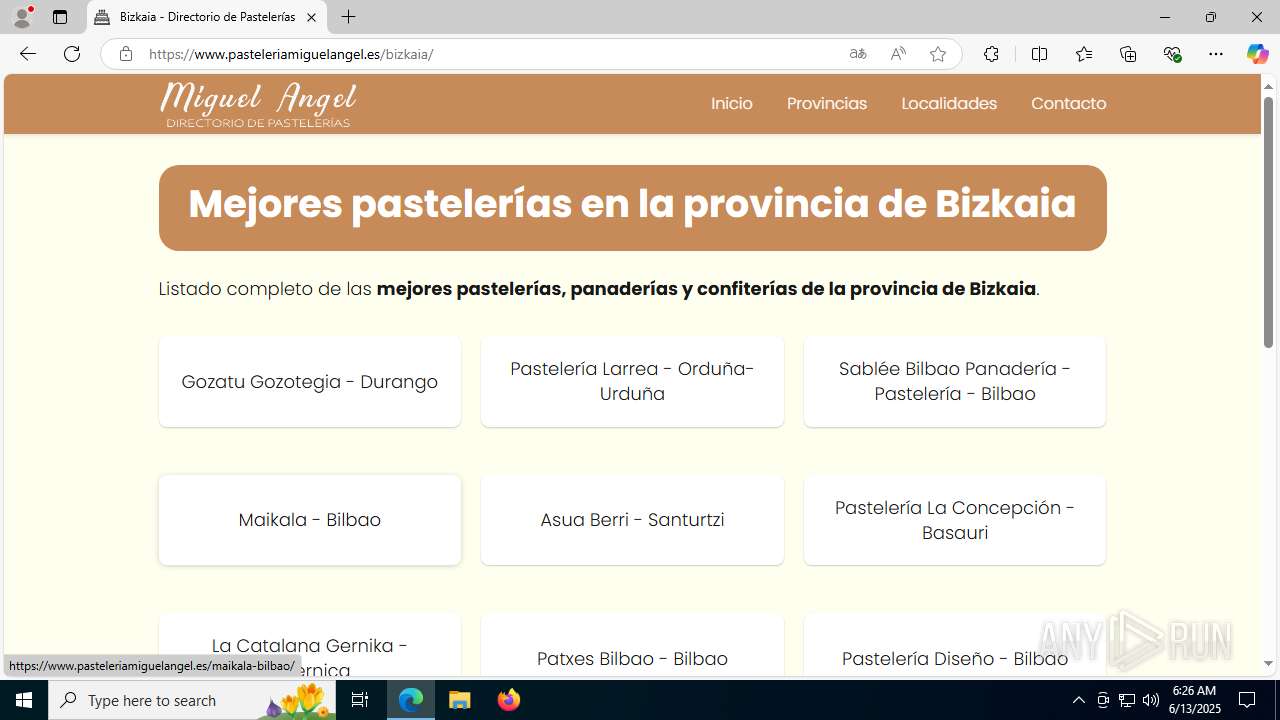Start Read aloud from address bar
The height and width of the screenshot is (720, 1280).
click(x=898, y=54)
